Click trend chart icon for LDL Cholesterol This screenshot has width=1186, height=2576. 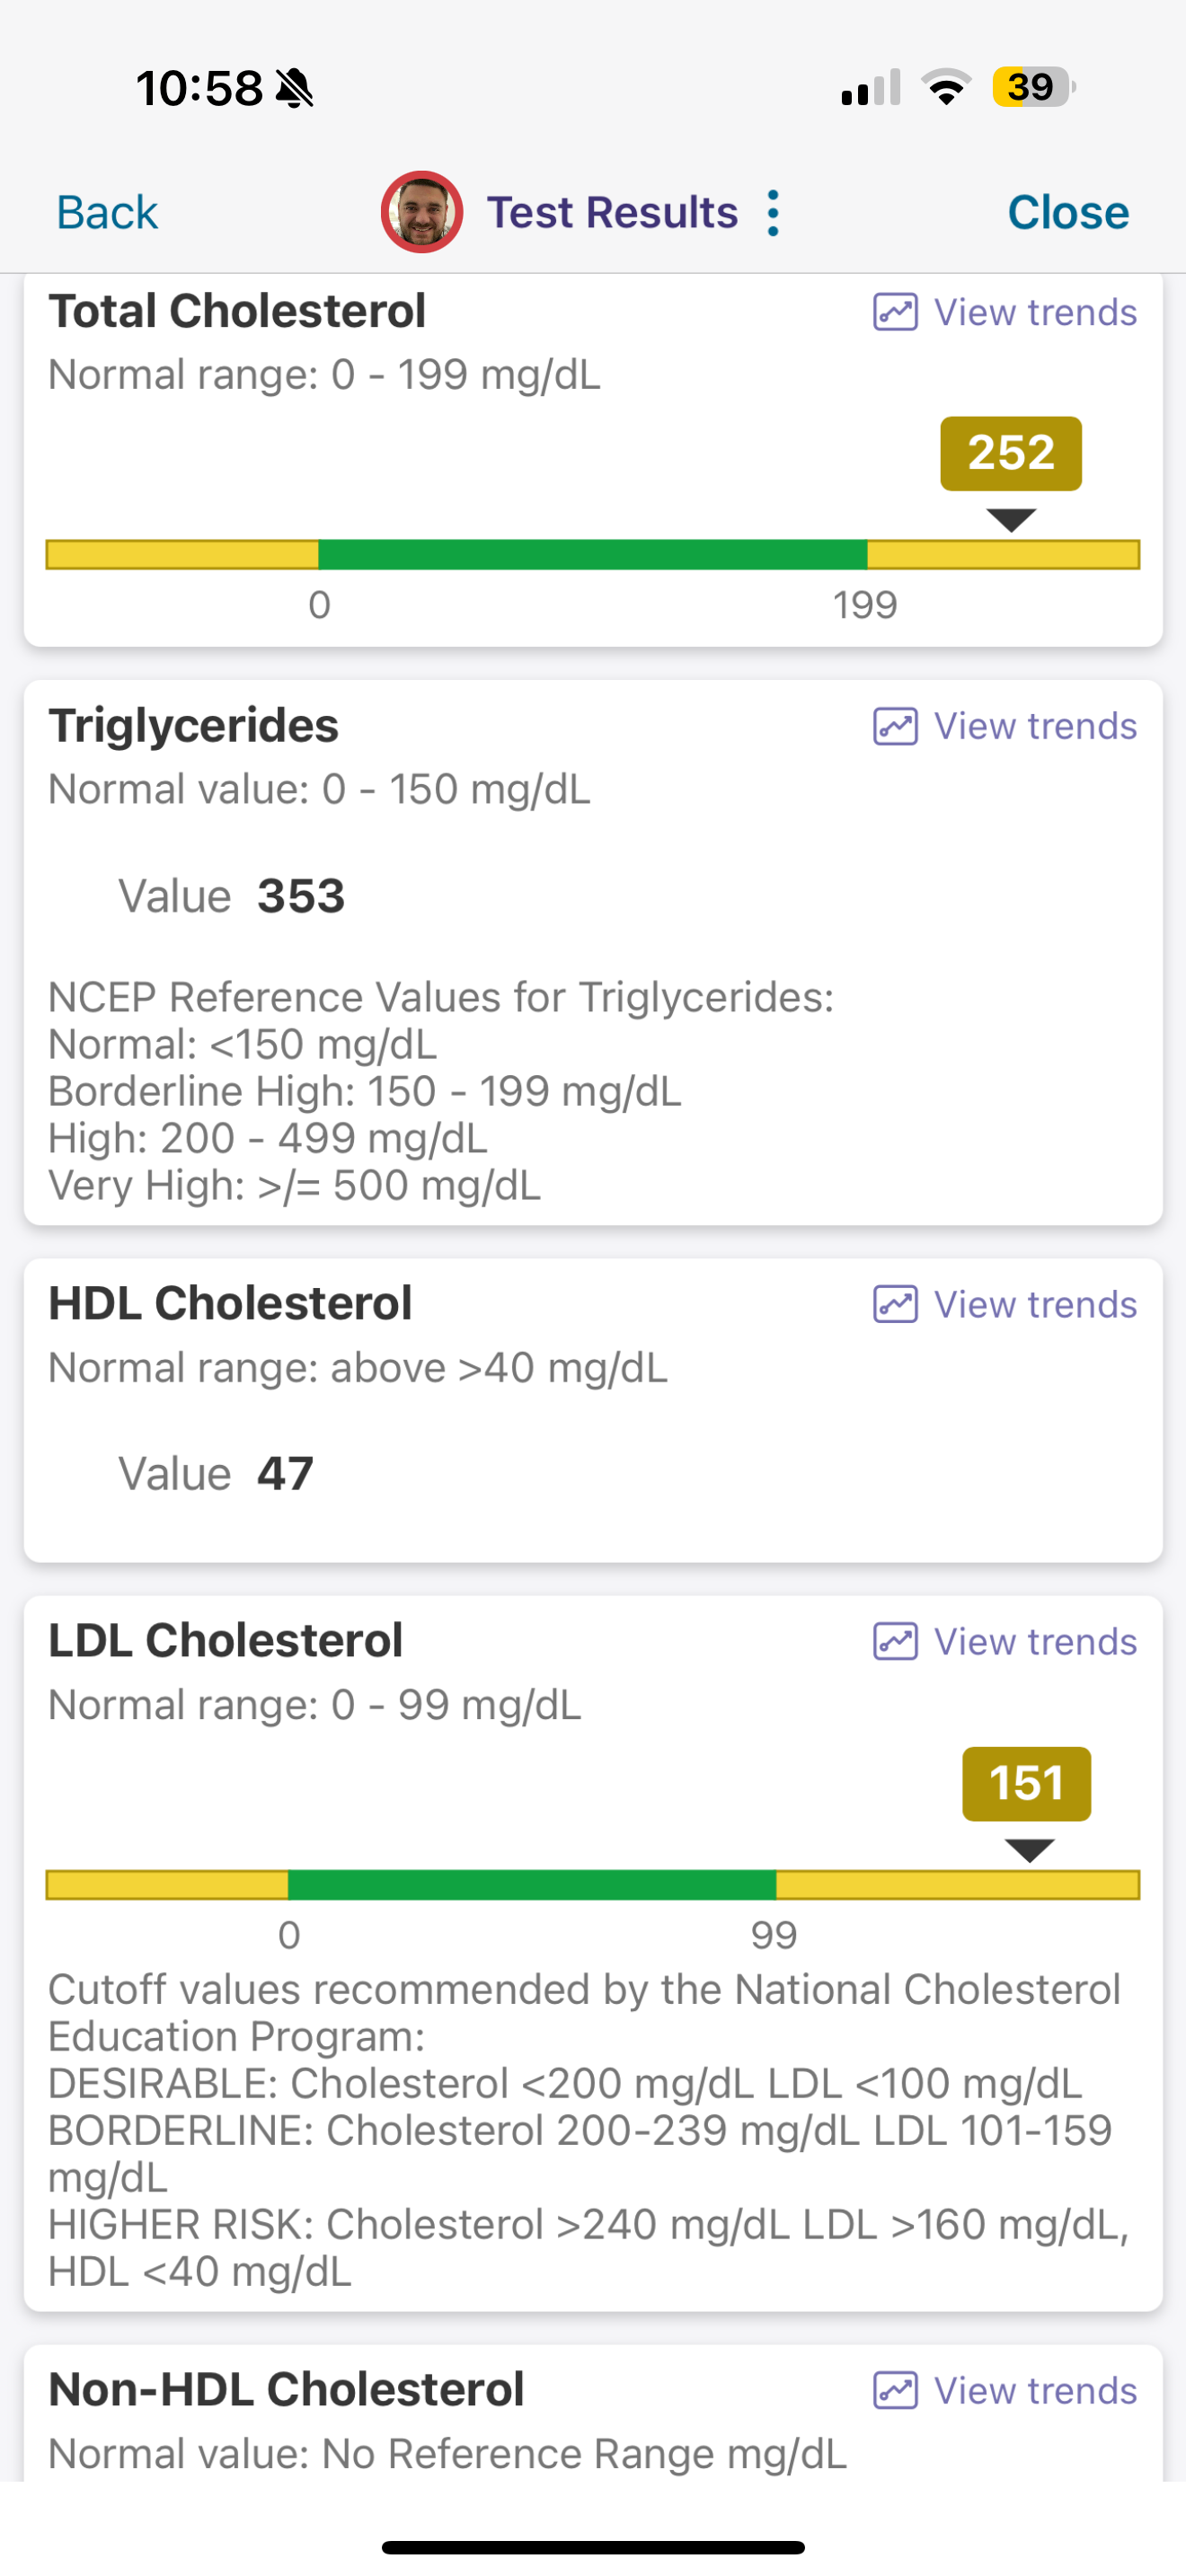coord(895,1641)
